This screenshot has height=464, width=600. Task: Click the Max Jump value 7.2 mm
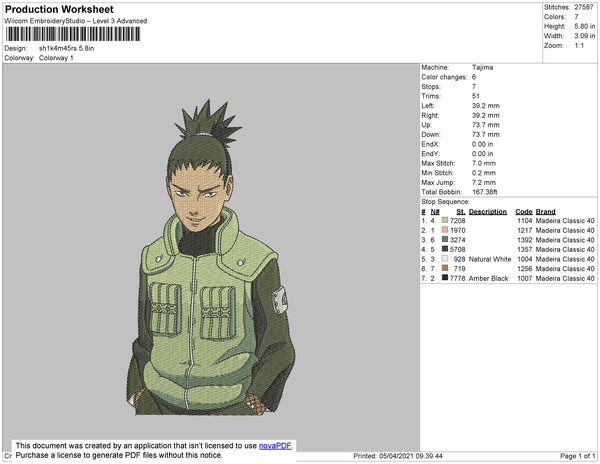point(484,182)
